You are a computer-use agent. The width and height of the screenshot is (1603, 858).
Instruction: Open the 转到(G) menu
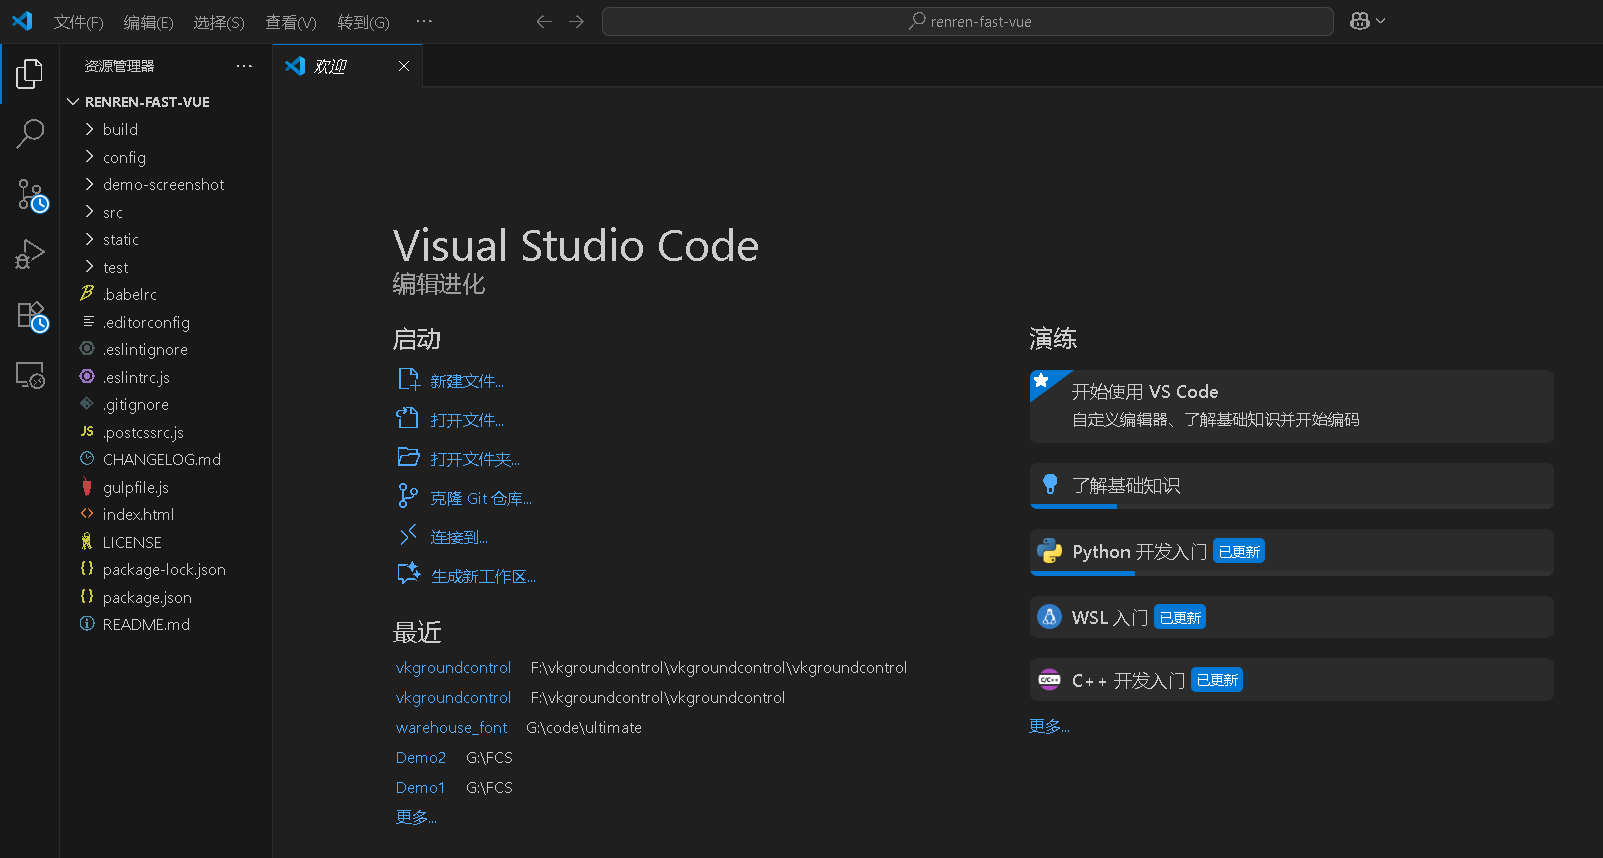point(363,22)
